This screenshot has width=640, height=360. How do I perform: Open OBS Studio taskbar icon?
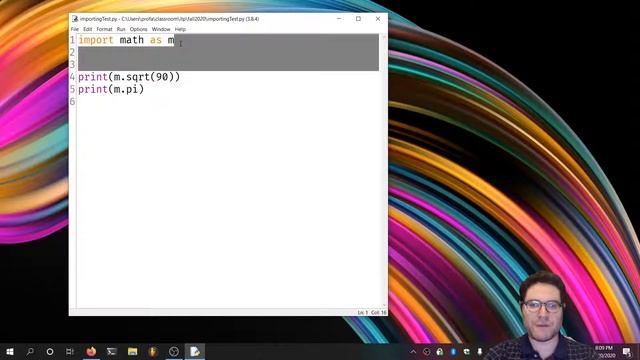point(174,351)
